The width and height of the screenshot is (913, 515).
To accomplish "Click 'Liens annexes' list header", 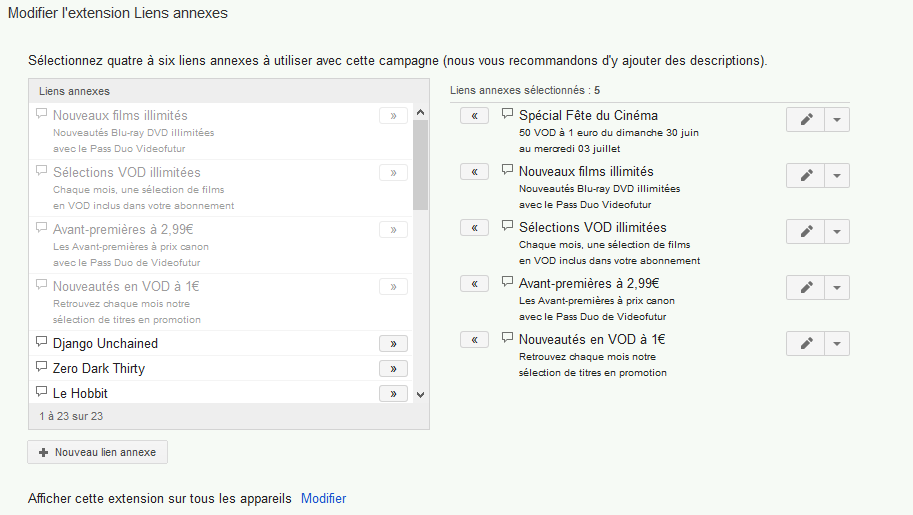I will [75, 91].
